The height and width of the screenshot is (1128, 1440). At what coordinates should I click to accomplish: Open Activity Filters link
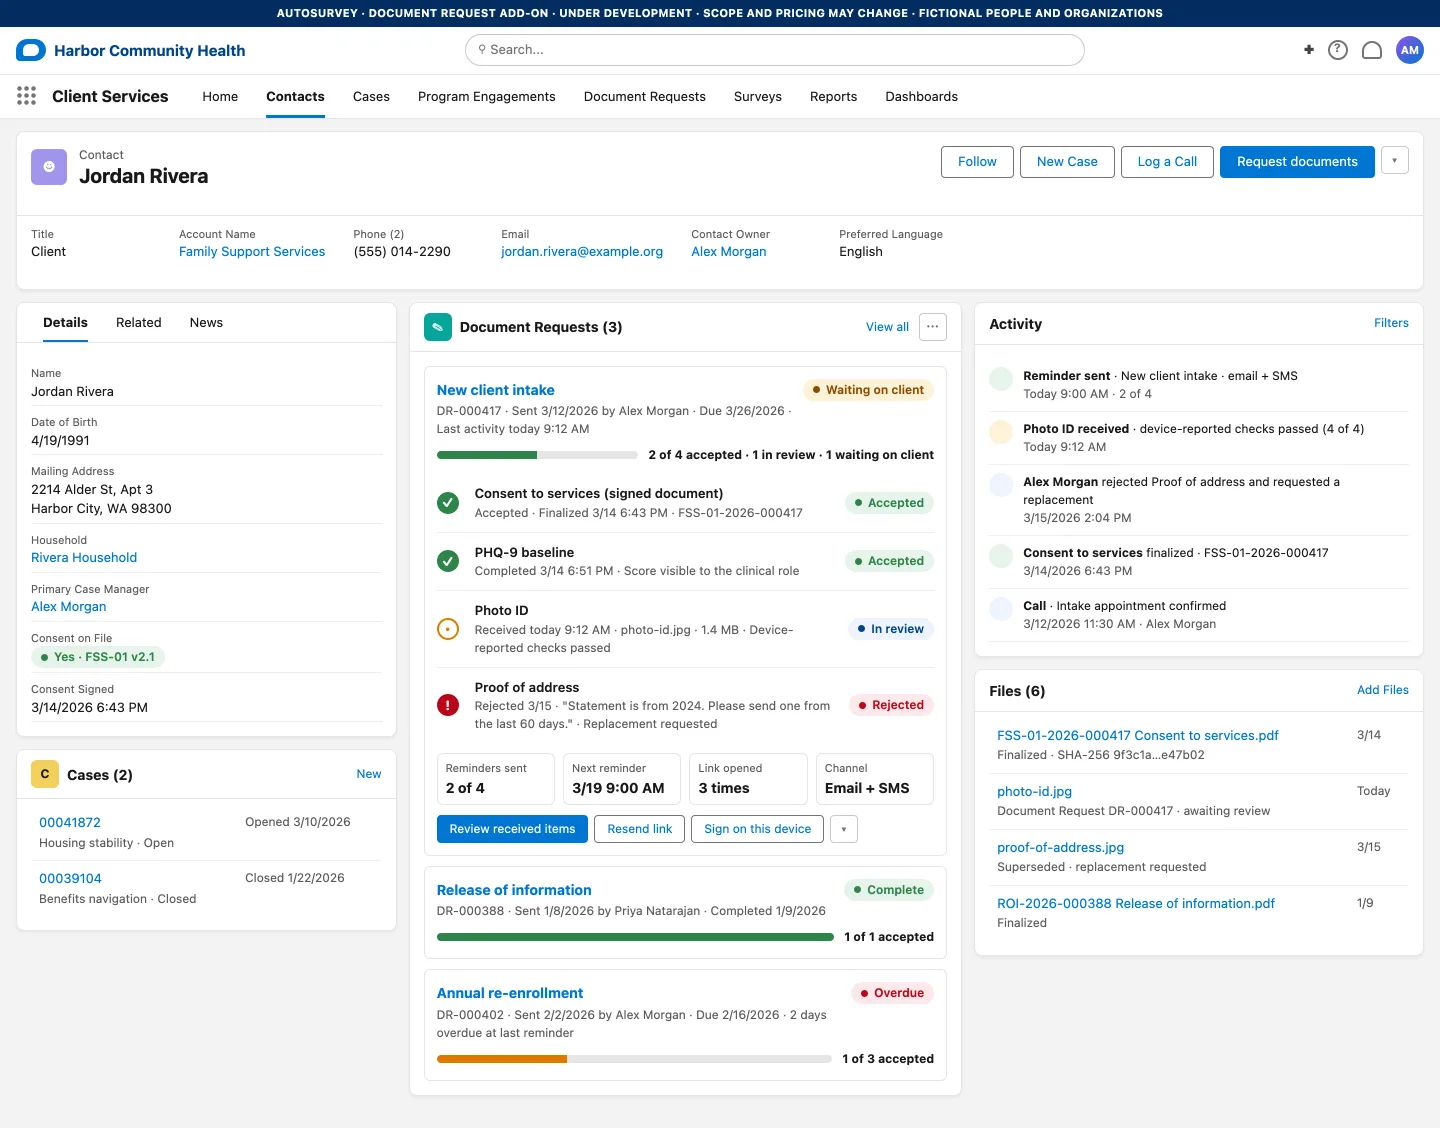tap(1391, 323)
